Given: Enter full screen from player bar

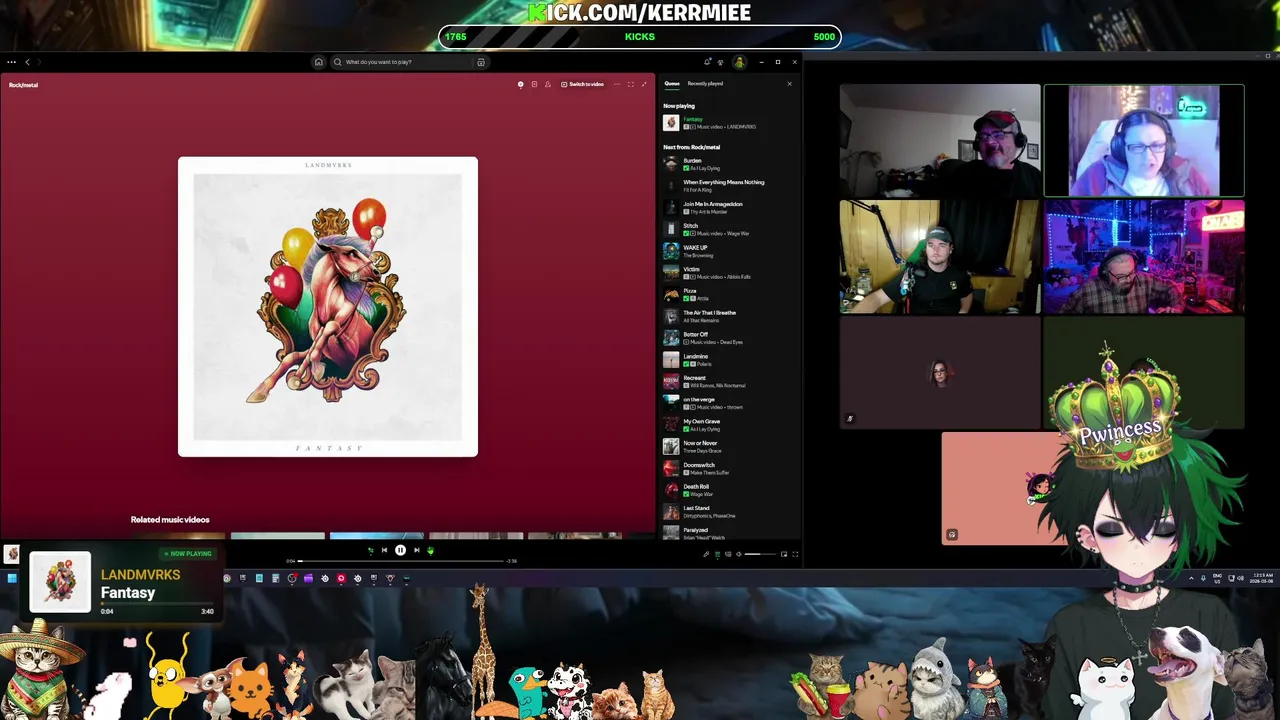Looking at the screenshot, I should [795, 554].
